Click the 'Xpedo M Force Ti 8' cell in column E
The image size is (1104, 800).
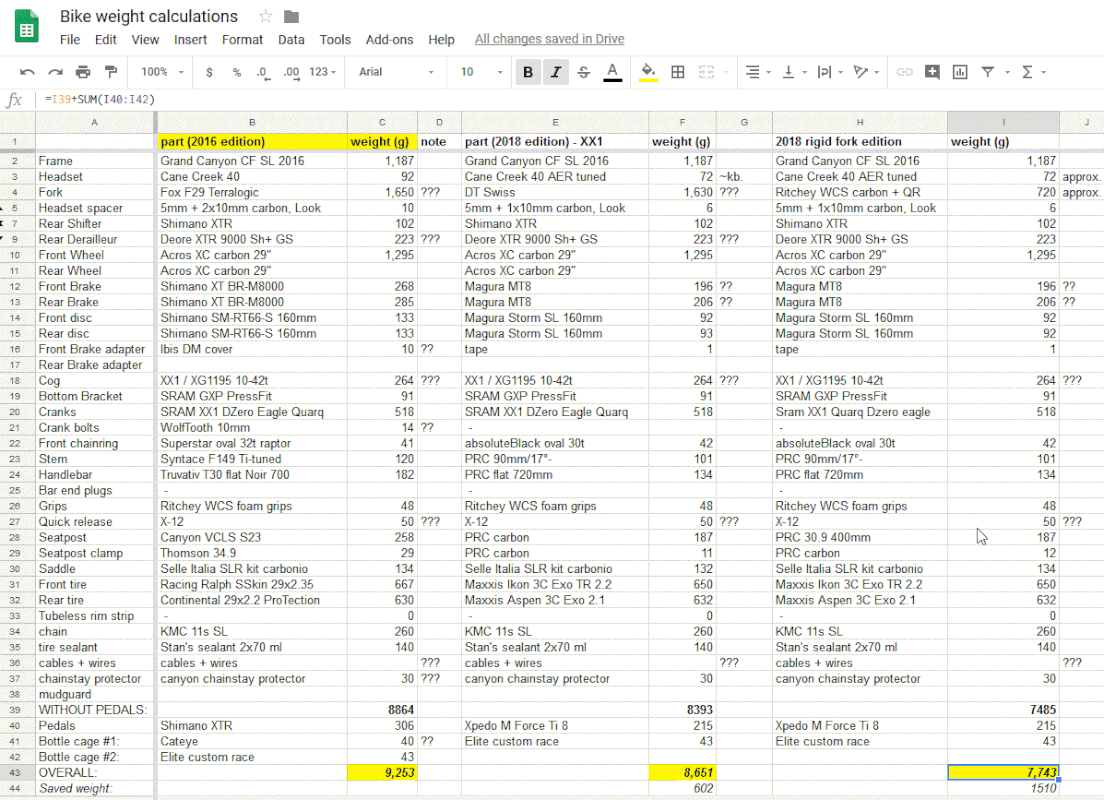555,725
